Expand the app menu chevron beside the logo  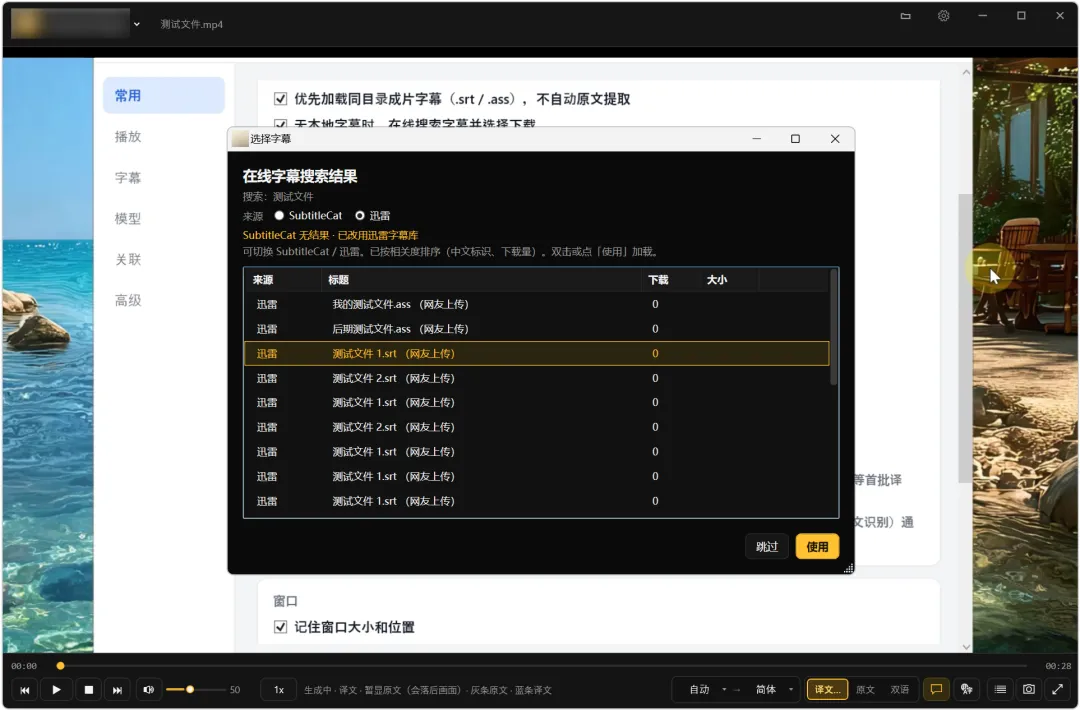[x=136, y=24]
